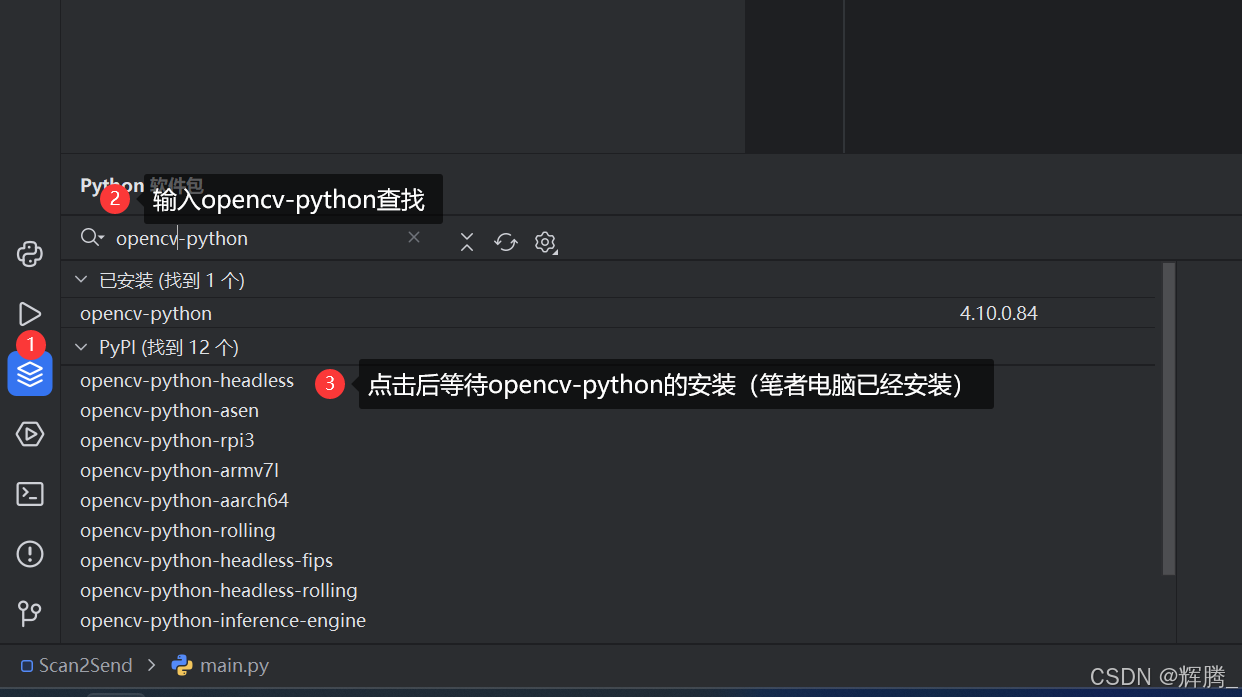This screenshot has width=1242, height=697.
Task: Open search options magnifier dropdown
Action: (92, 238)
